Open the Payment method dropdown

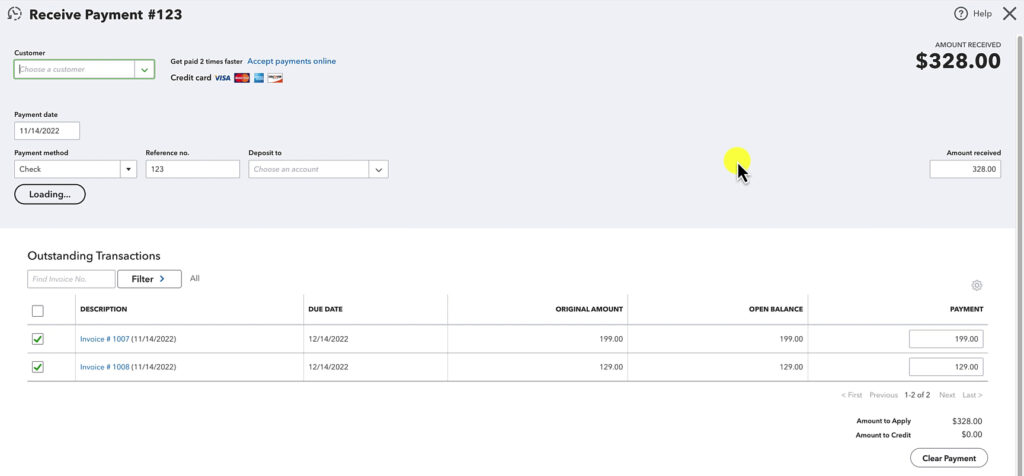(129, 169)
